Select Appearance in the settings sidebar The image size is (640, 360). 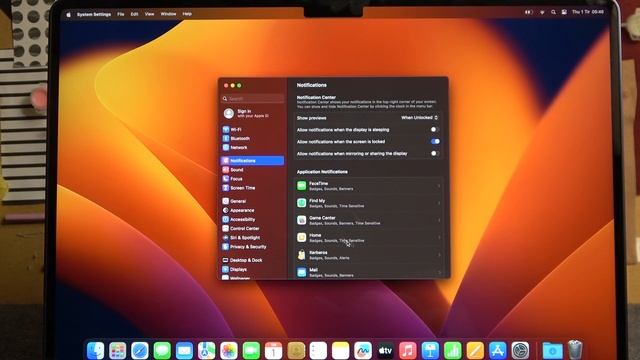[x=252, y=210]
